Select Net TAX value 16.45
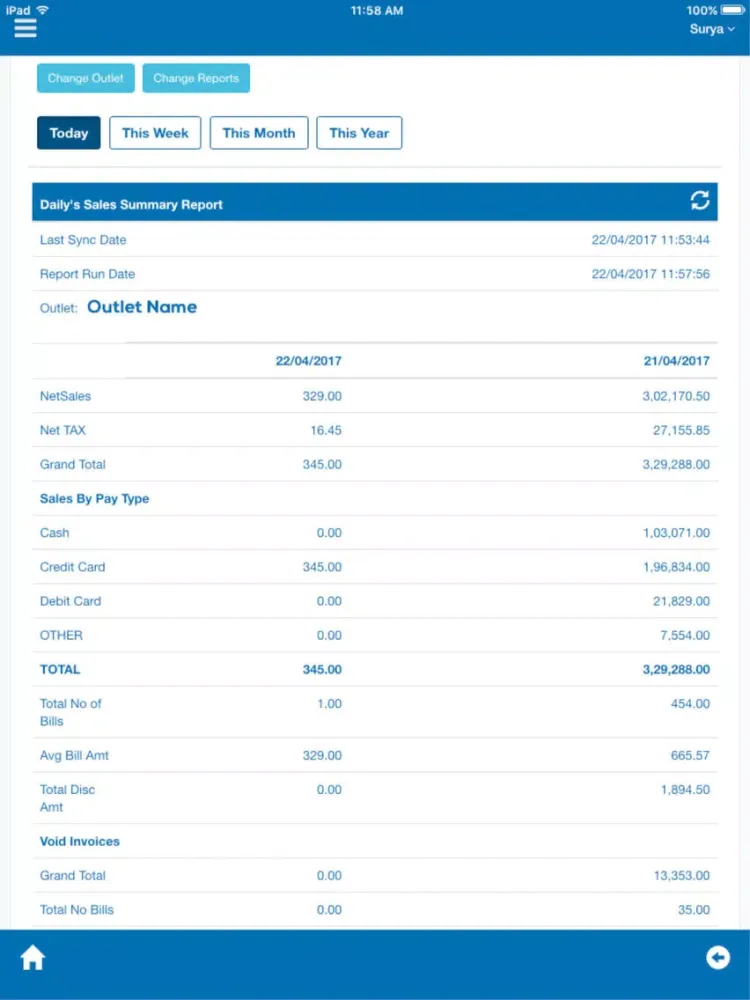Viewport: 750px width, 1000px height. [326, 430]
